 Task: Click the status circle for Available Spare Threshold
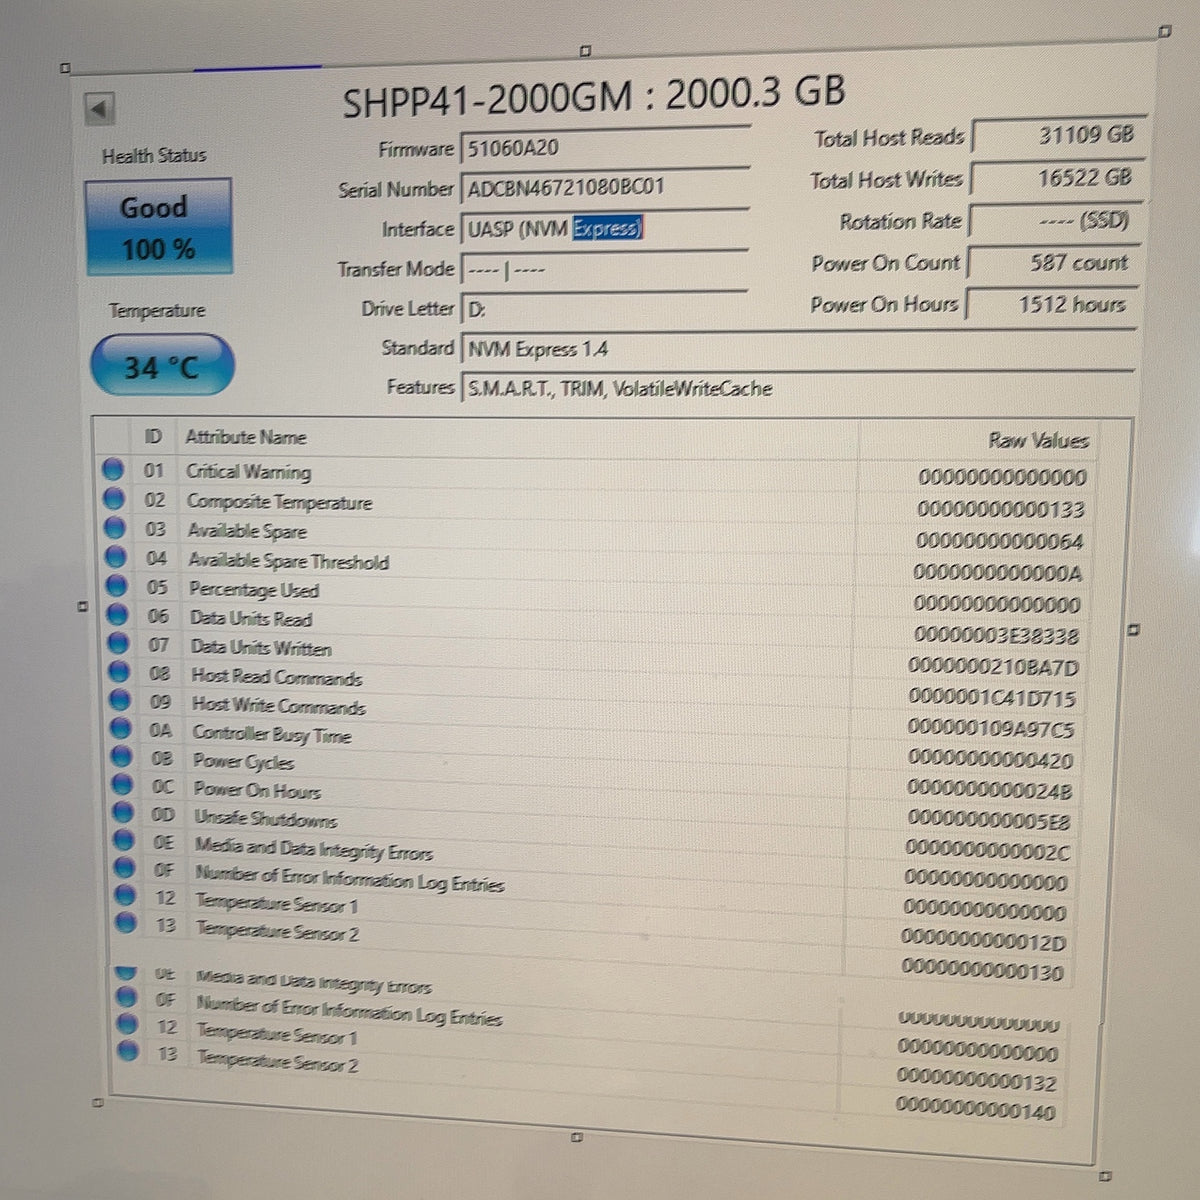tap(117, 556)
